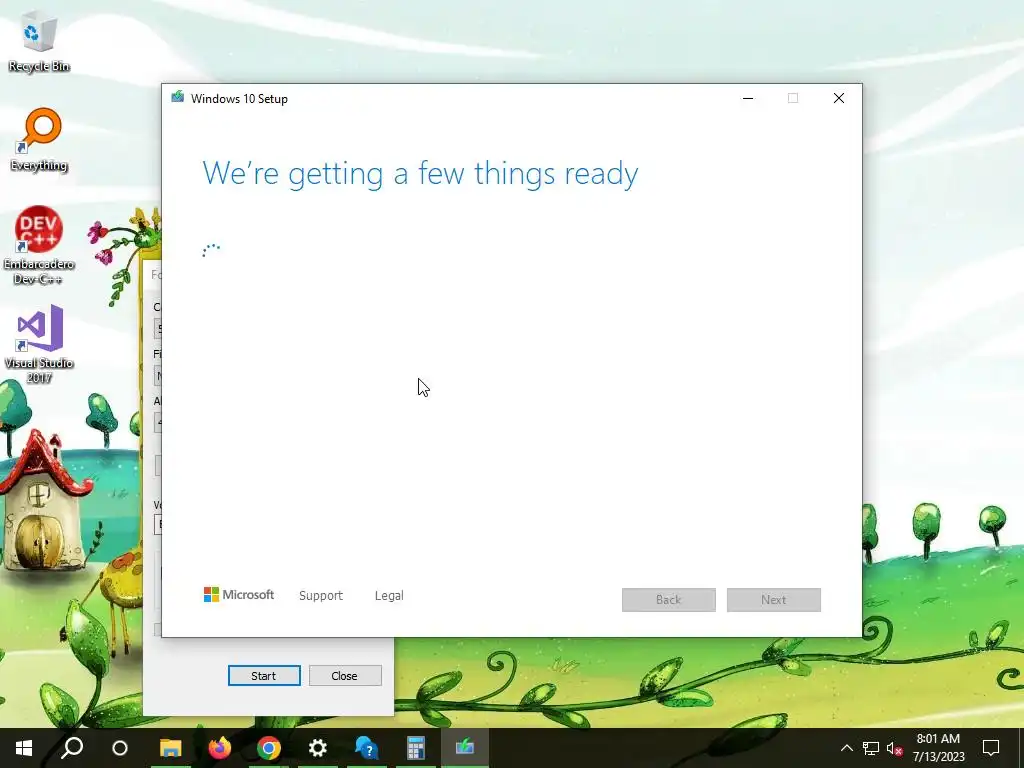
Task: Open the muted volume tray icon
Action: (x=895, y=748)
